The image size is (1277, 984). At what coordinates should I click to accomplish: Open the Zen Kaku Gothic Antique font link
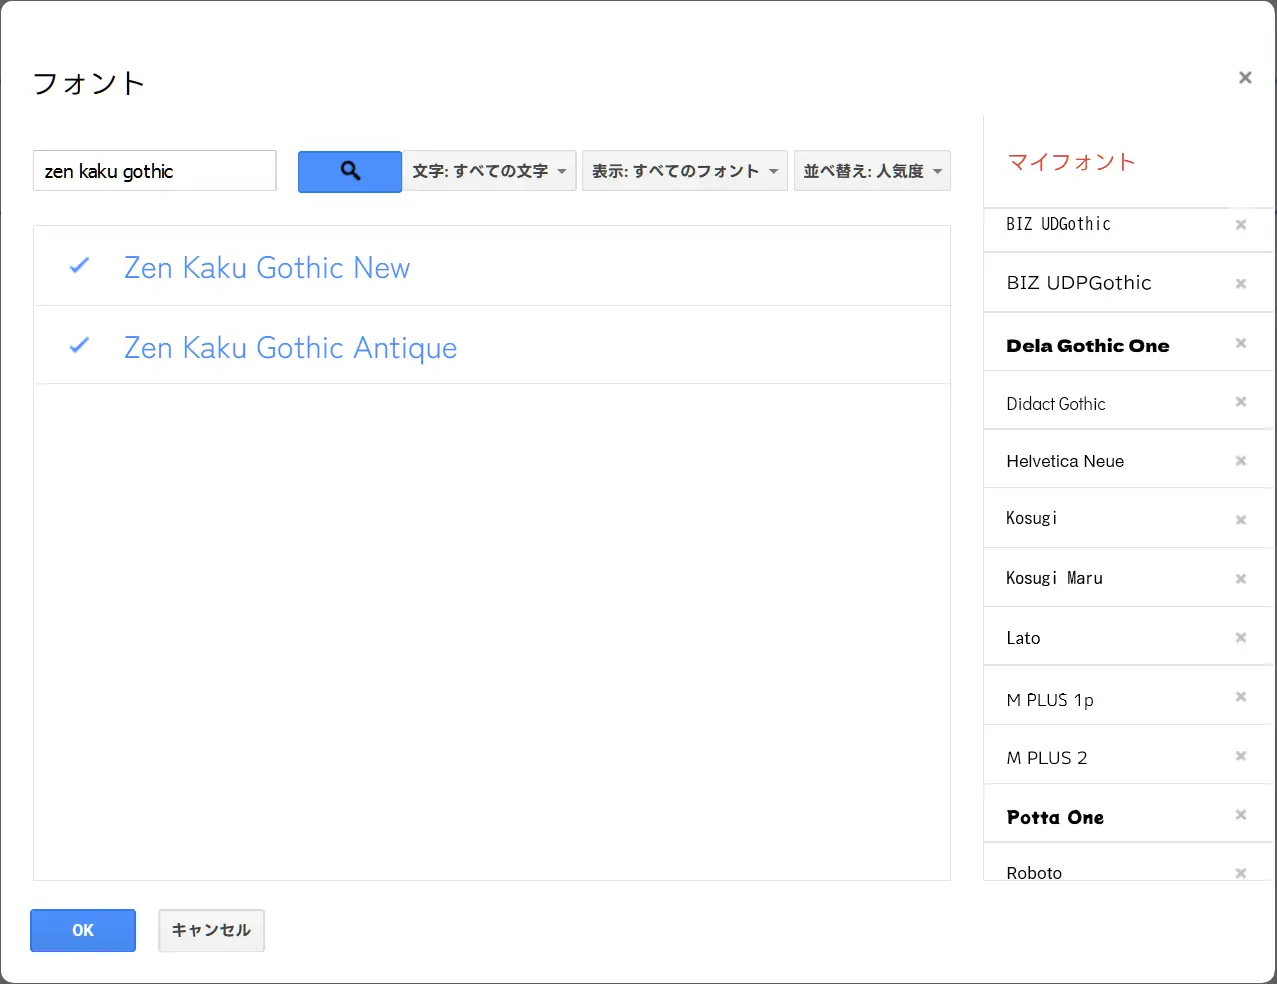pyautogui.click(x=290, y=347)
